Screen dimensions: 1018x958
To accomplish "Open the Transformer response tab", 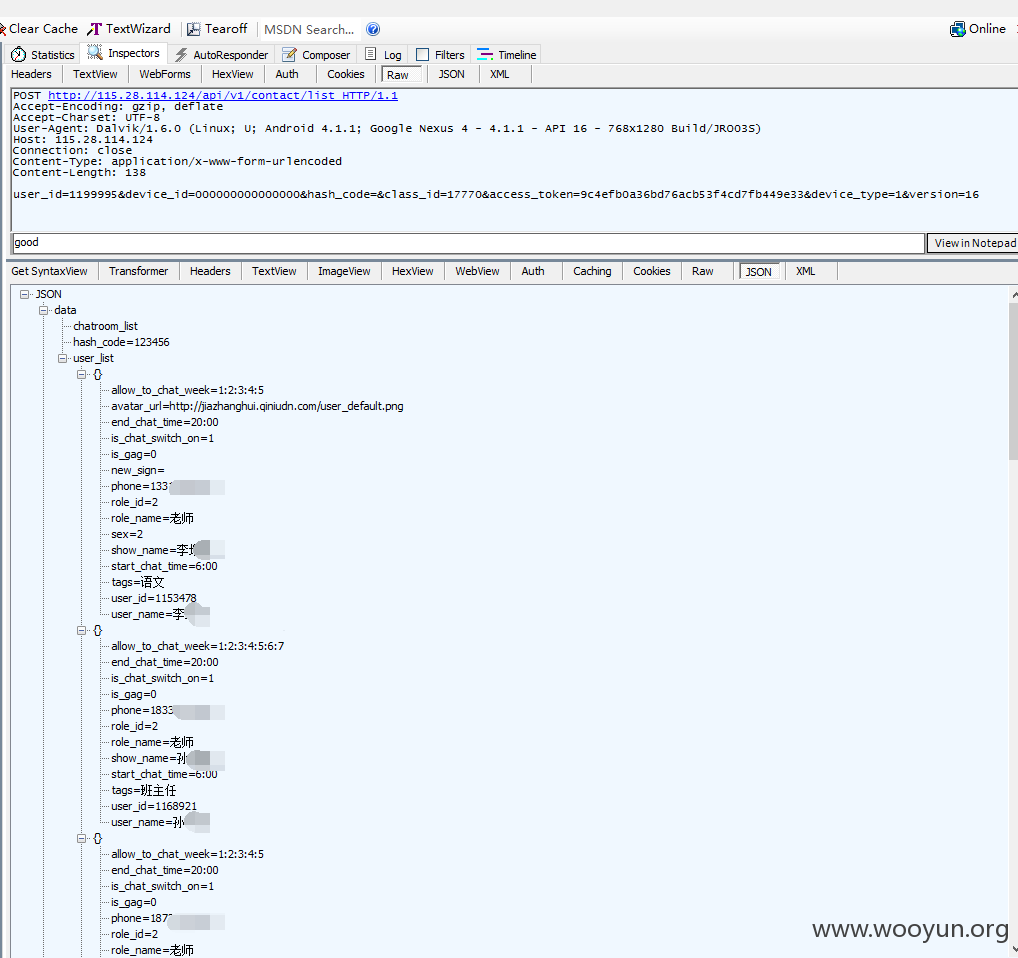I will click(138, 271).
